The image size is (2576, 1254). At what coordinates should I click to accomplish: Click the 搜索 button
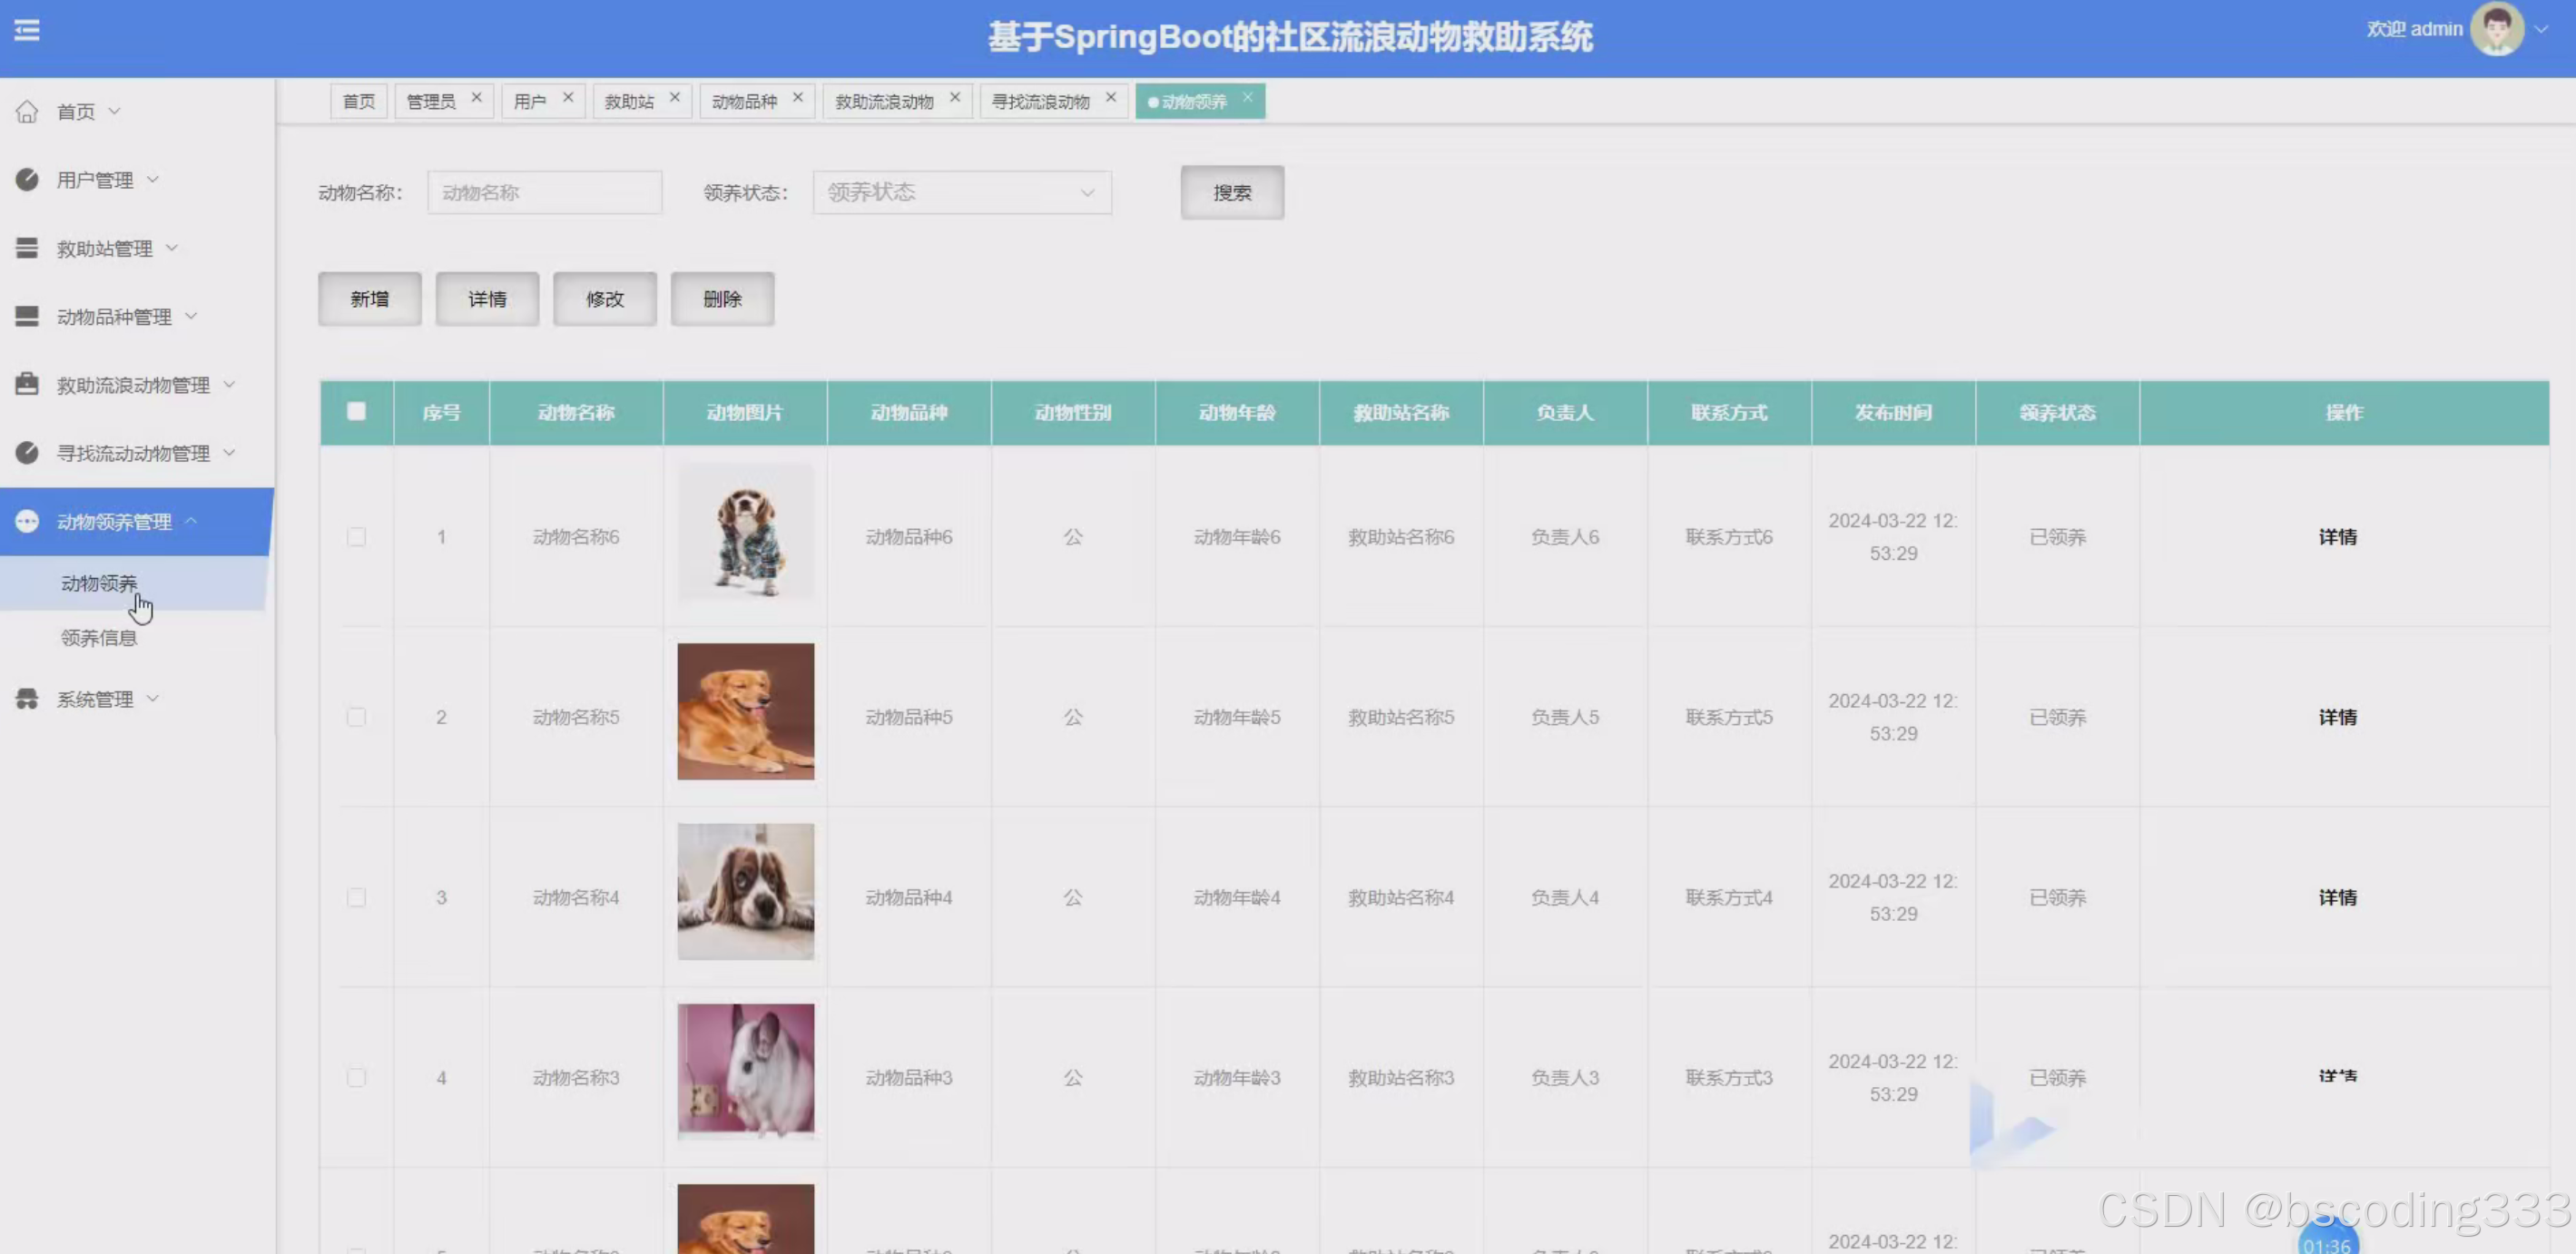[1231, 192]
